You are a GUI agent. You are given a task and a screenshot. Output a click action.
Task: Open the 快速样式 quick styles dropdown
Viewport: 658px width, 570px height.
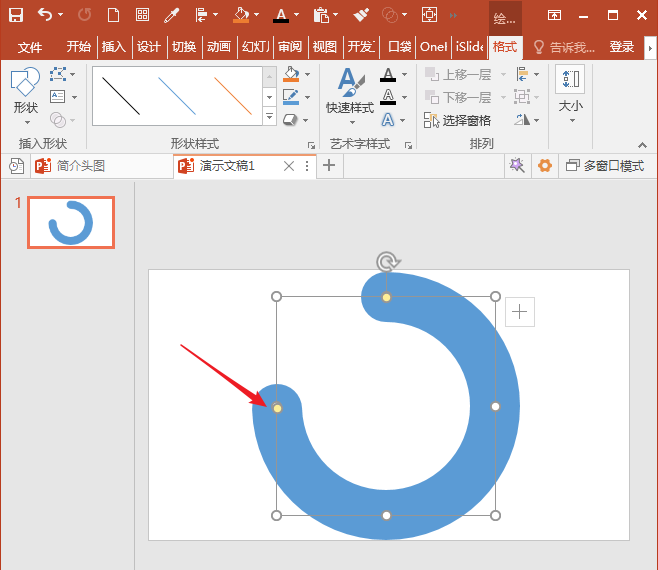click(x=350, y=96)
